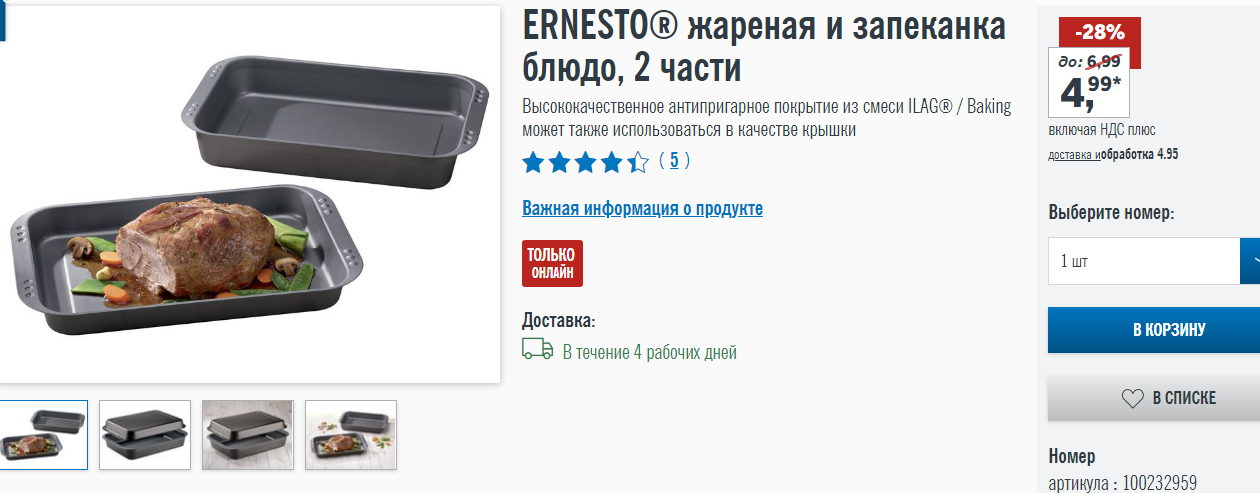Click the red ТОЛЬКО ОНЛАЙН badge
Viewport: 1260px width, 493px height.
(552, 263)
